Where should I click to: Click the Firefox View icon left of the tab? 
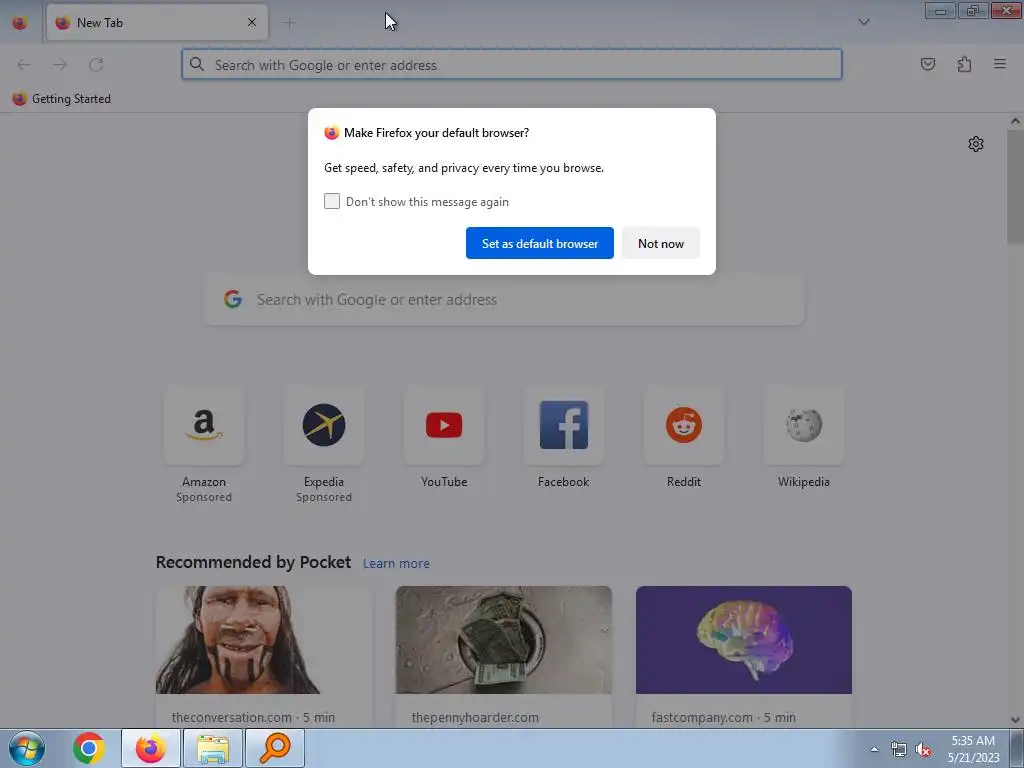coord(20,23)
